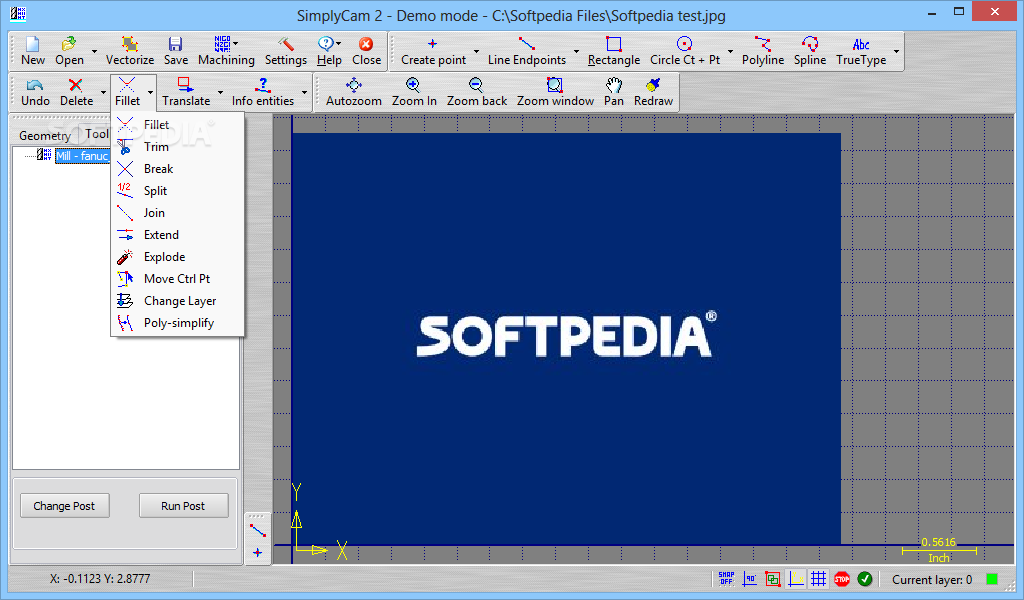
Task: Click the New file icon
Action: click(32, 51)
